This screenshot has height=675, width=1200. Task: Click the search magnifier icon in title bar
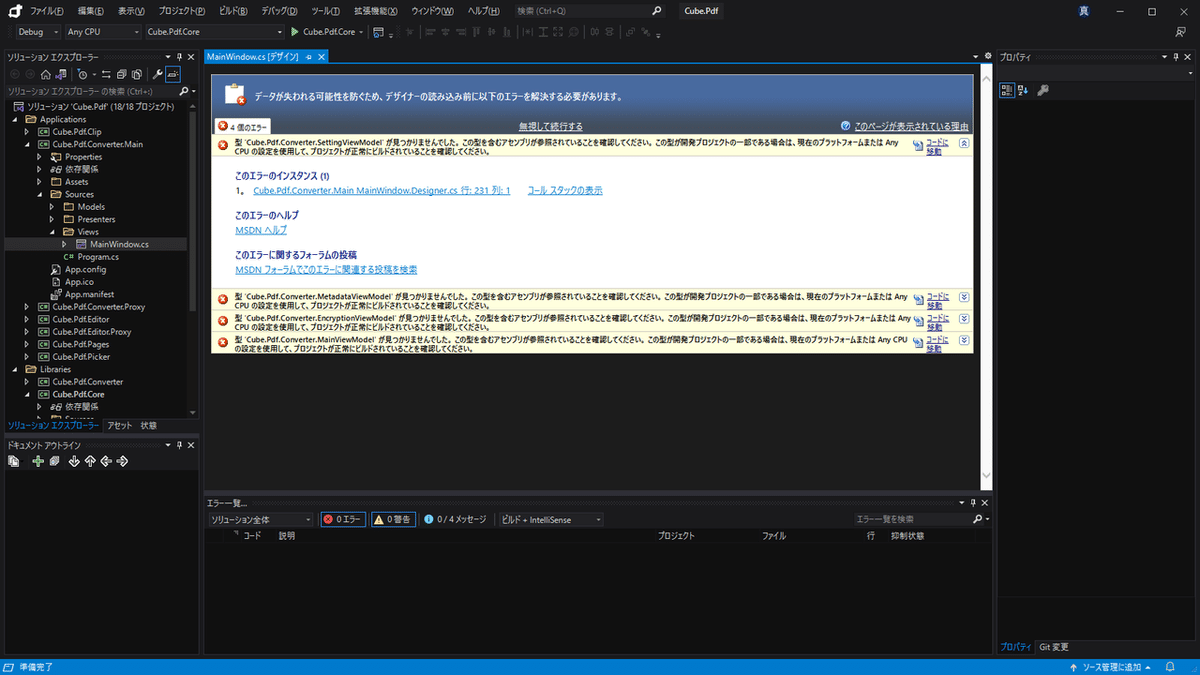[657, 11]
